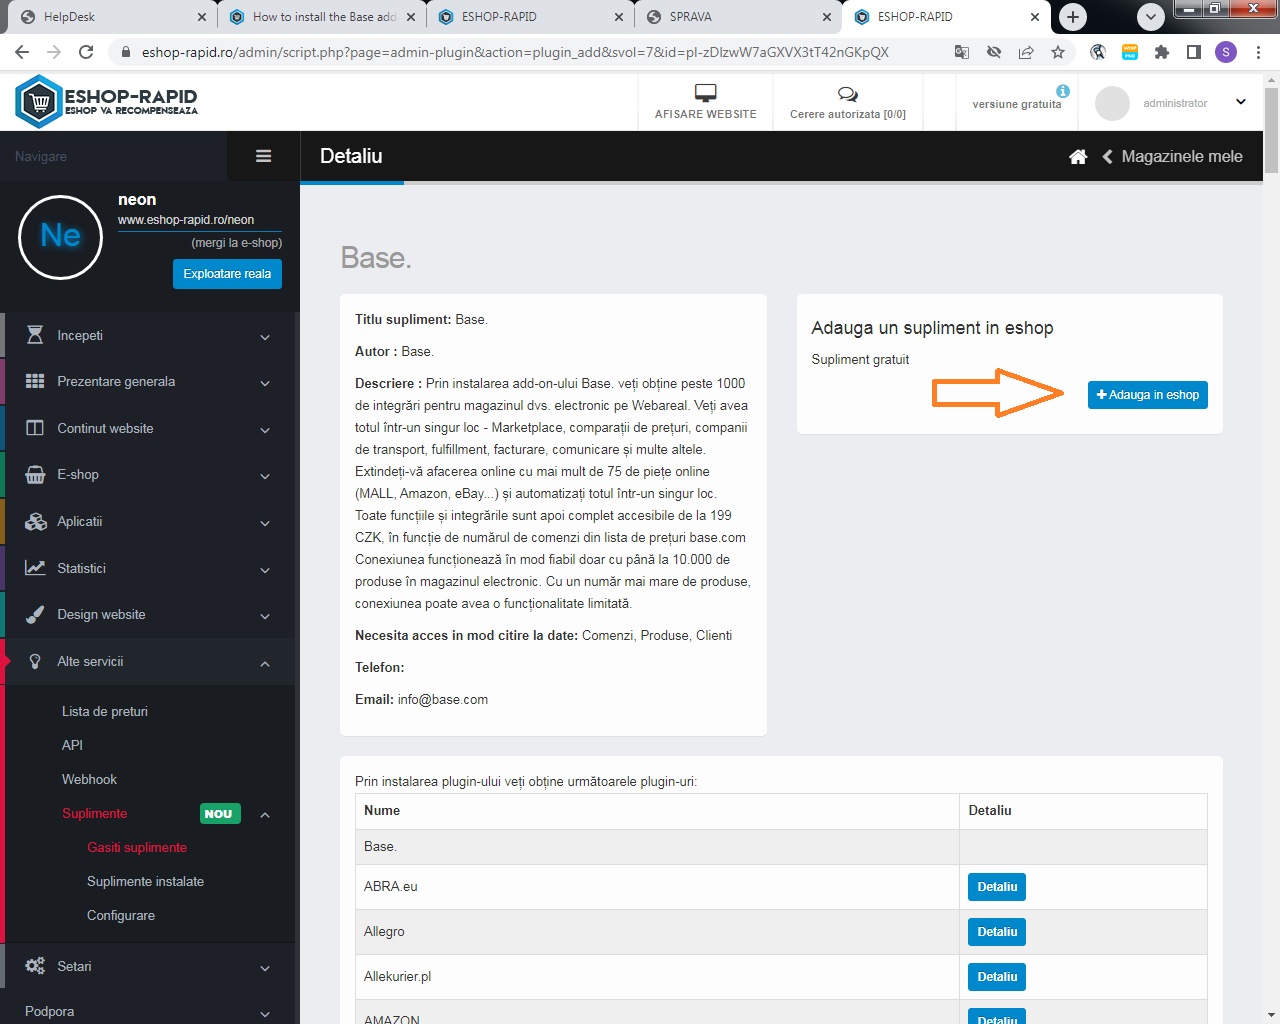The image size is (1280, 1024).
Task: Expand the Aplicatii chevron
Action: tap(265, 523)
